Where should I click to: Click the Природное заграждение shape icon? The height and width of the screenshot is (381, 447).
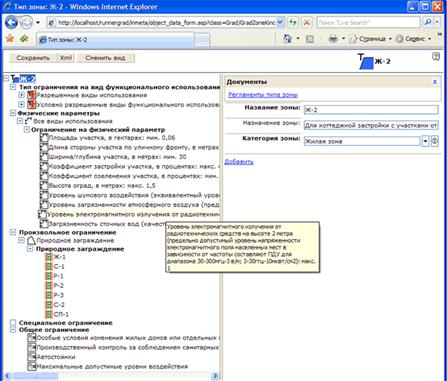(31, 240)
